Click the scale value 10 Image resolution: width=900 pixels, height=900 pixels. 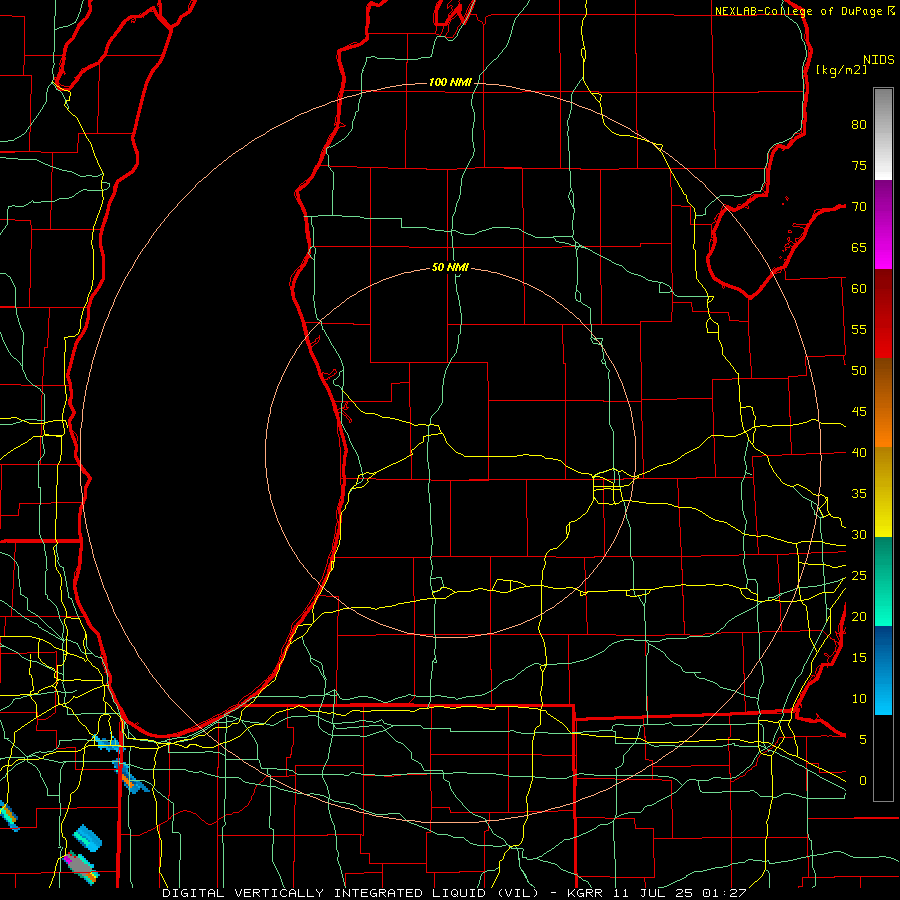click(859, 699)
